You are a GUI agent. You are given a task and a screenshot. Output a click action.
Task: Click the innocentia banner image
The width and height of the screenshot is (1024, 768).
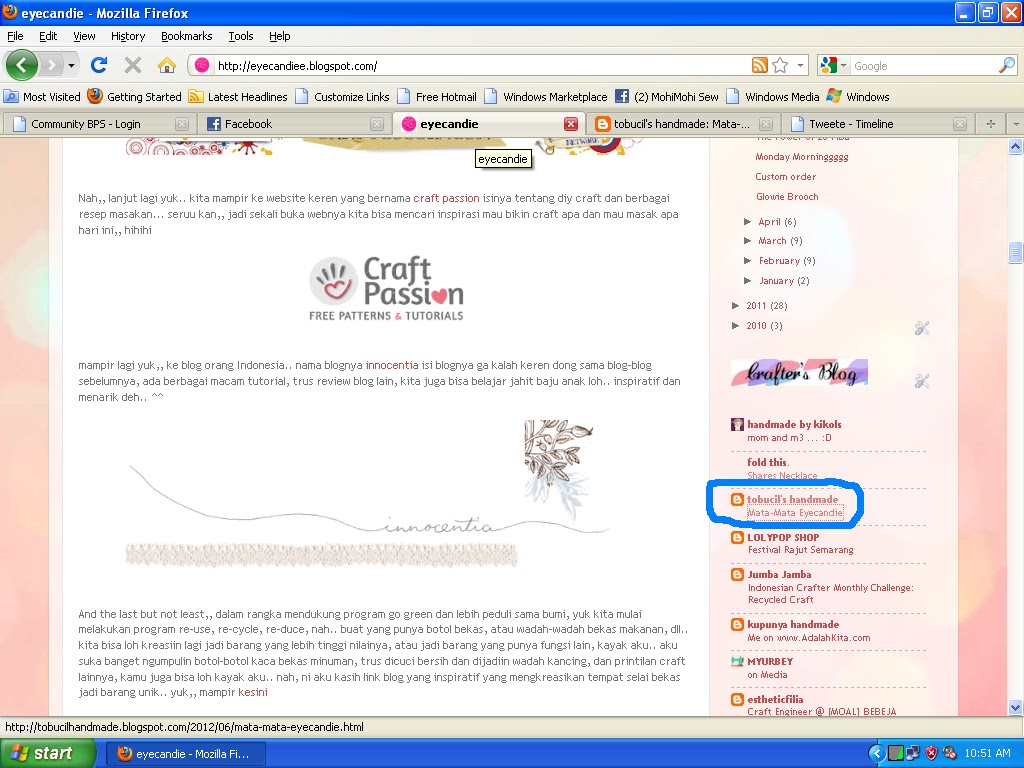point(366,493)
